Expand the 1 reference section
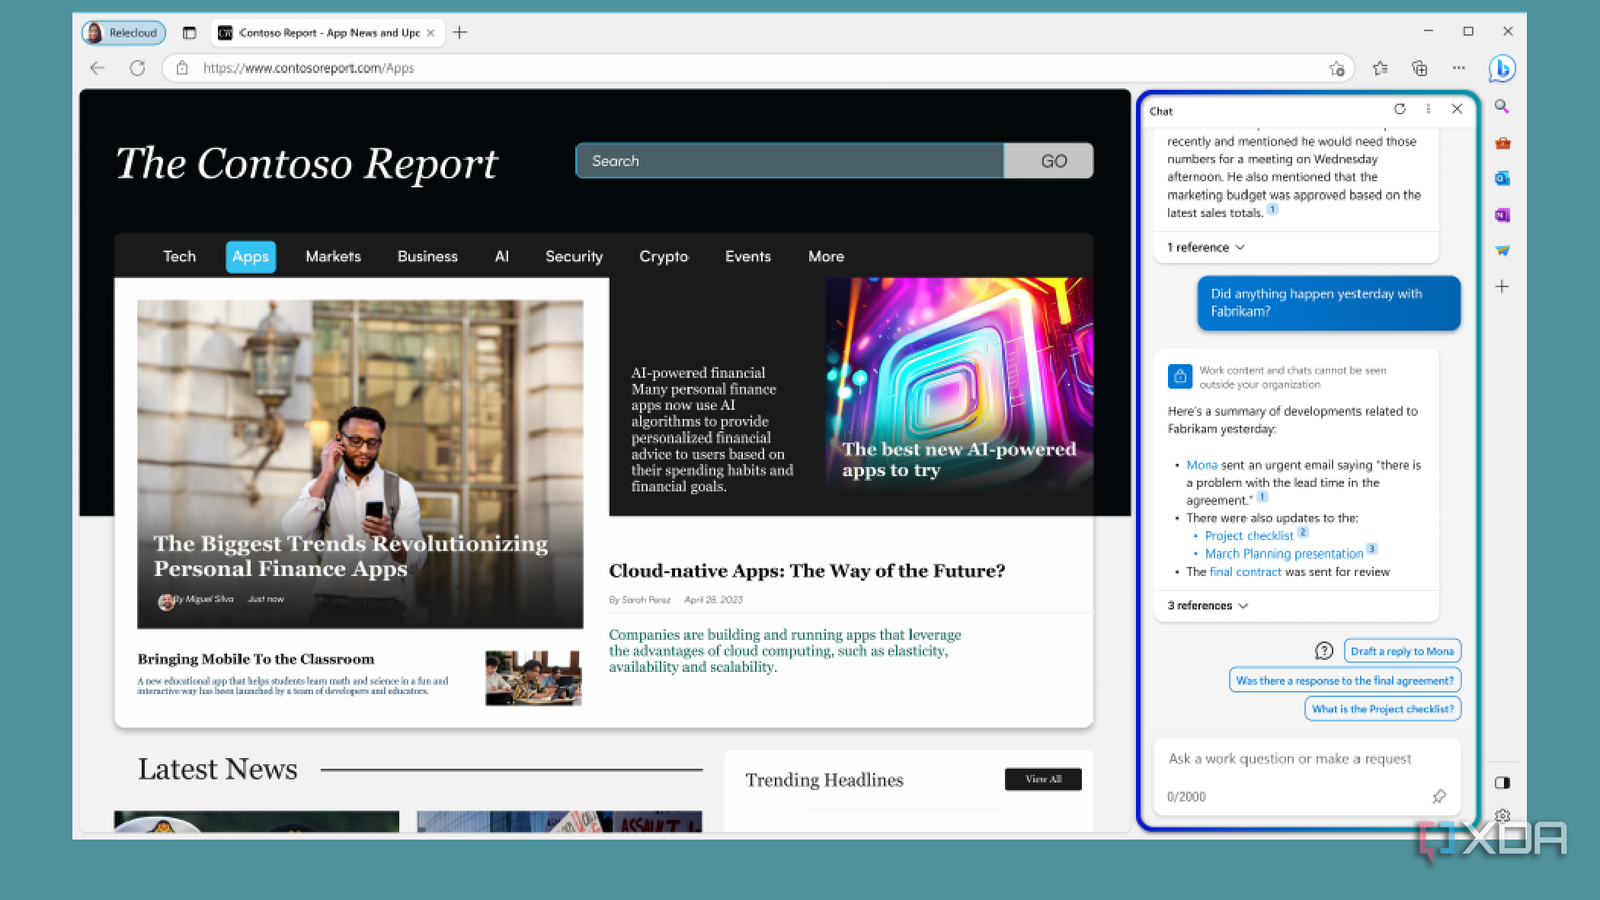Screen dimensions: 1600x900 tap(1206, 247)
